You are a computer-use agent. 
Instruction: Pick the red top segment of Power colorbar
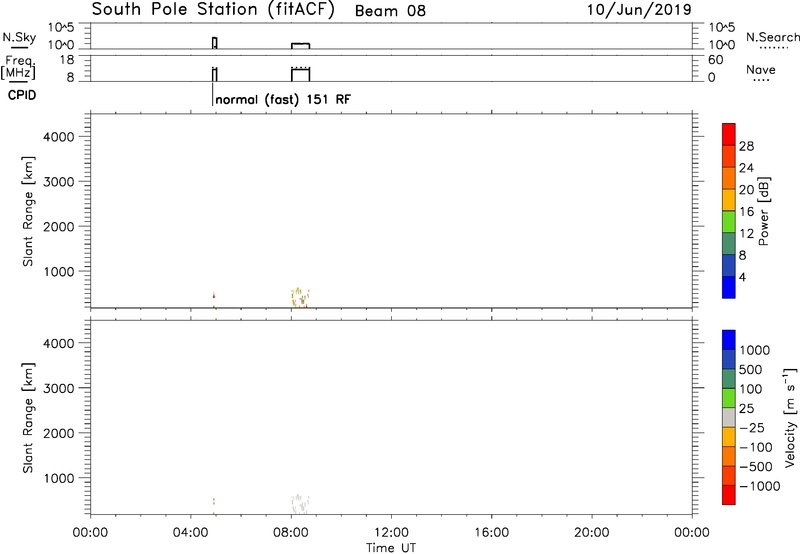point(729,134)
